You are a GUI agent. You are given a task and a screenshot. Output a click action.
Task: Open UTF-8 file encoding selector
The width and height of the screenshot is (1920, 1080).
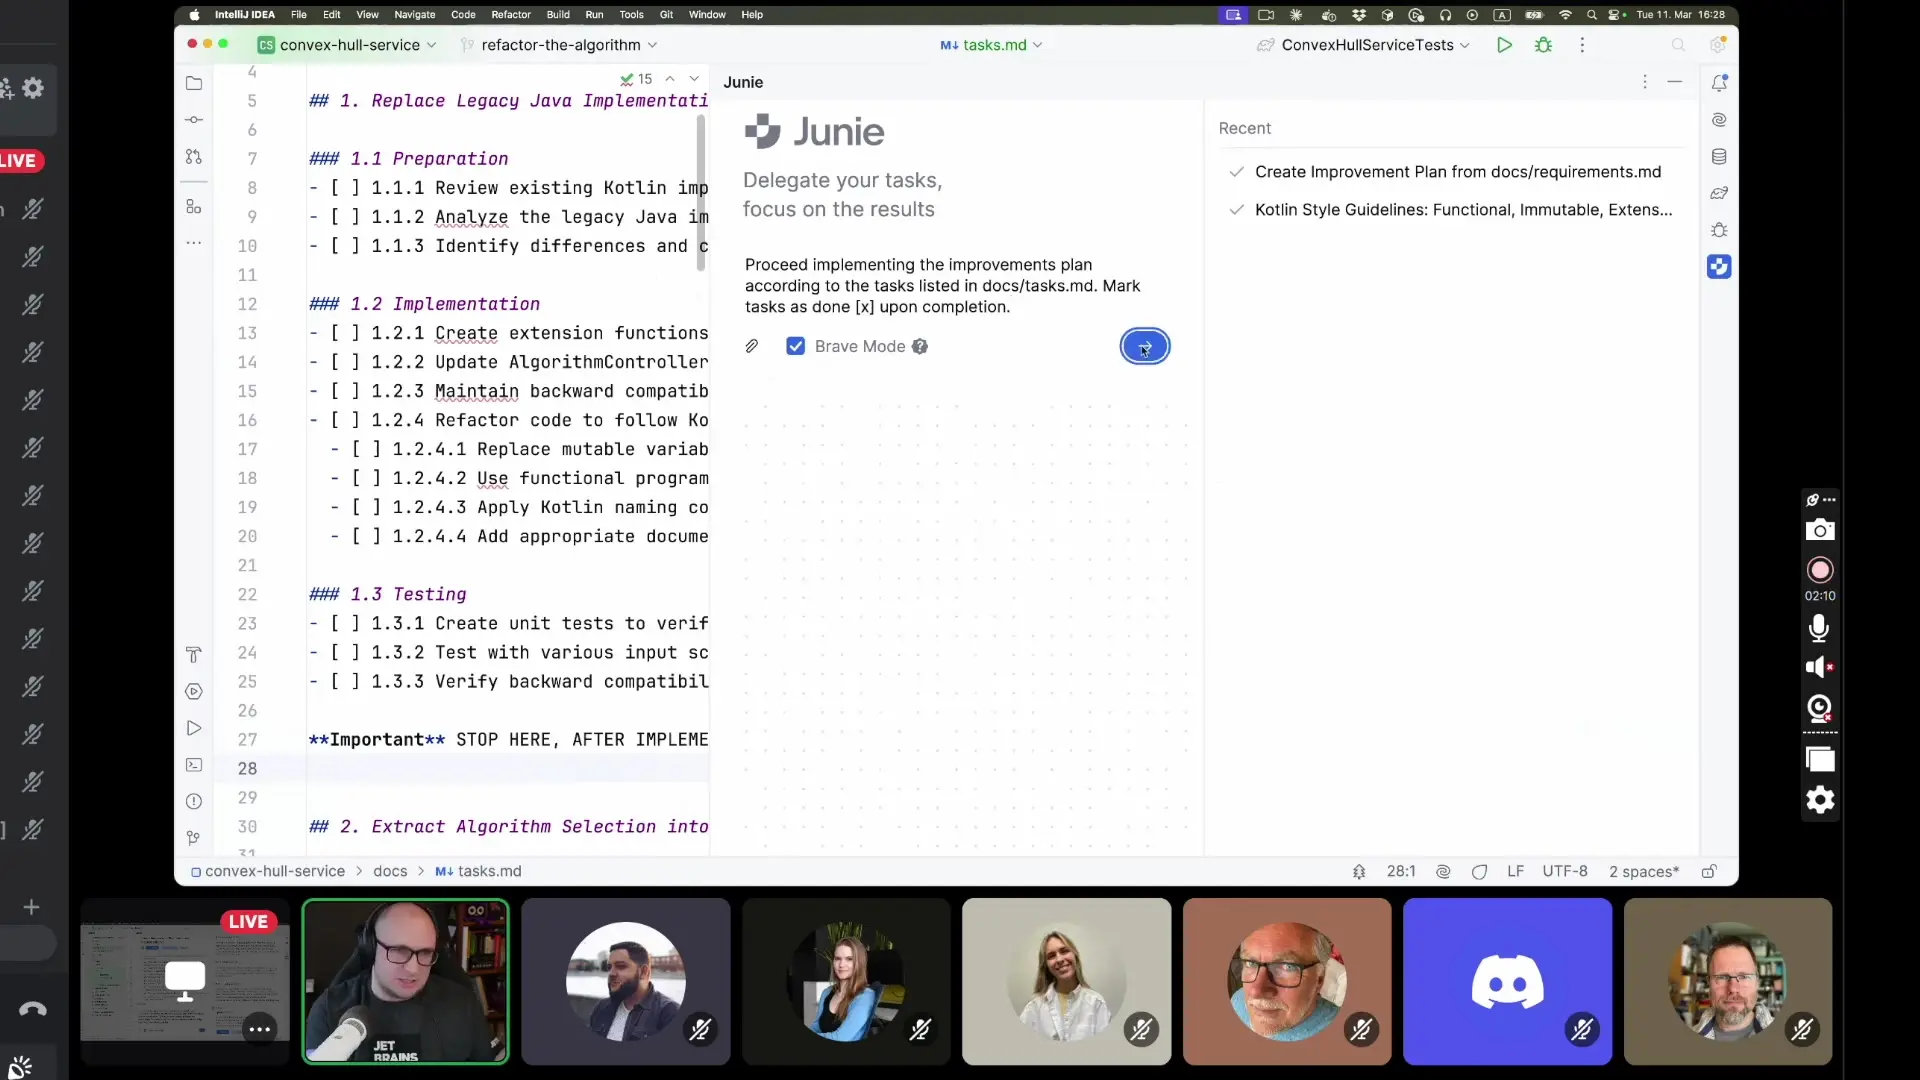coord(1565,871)
